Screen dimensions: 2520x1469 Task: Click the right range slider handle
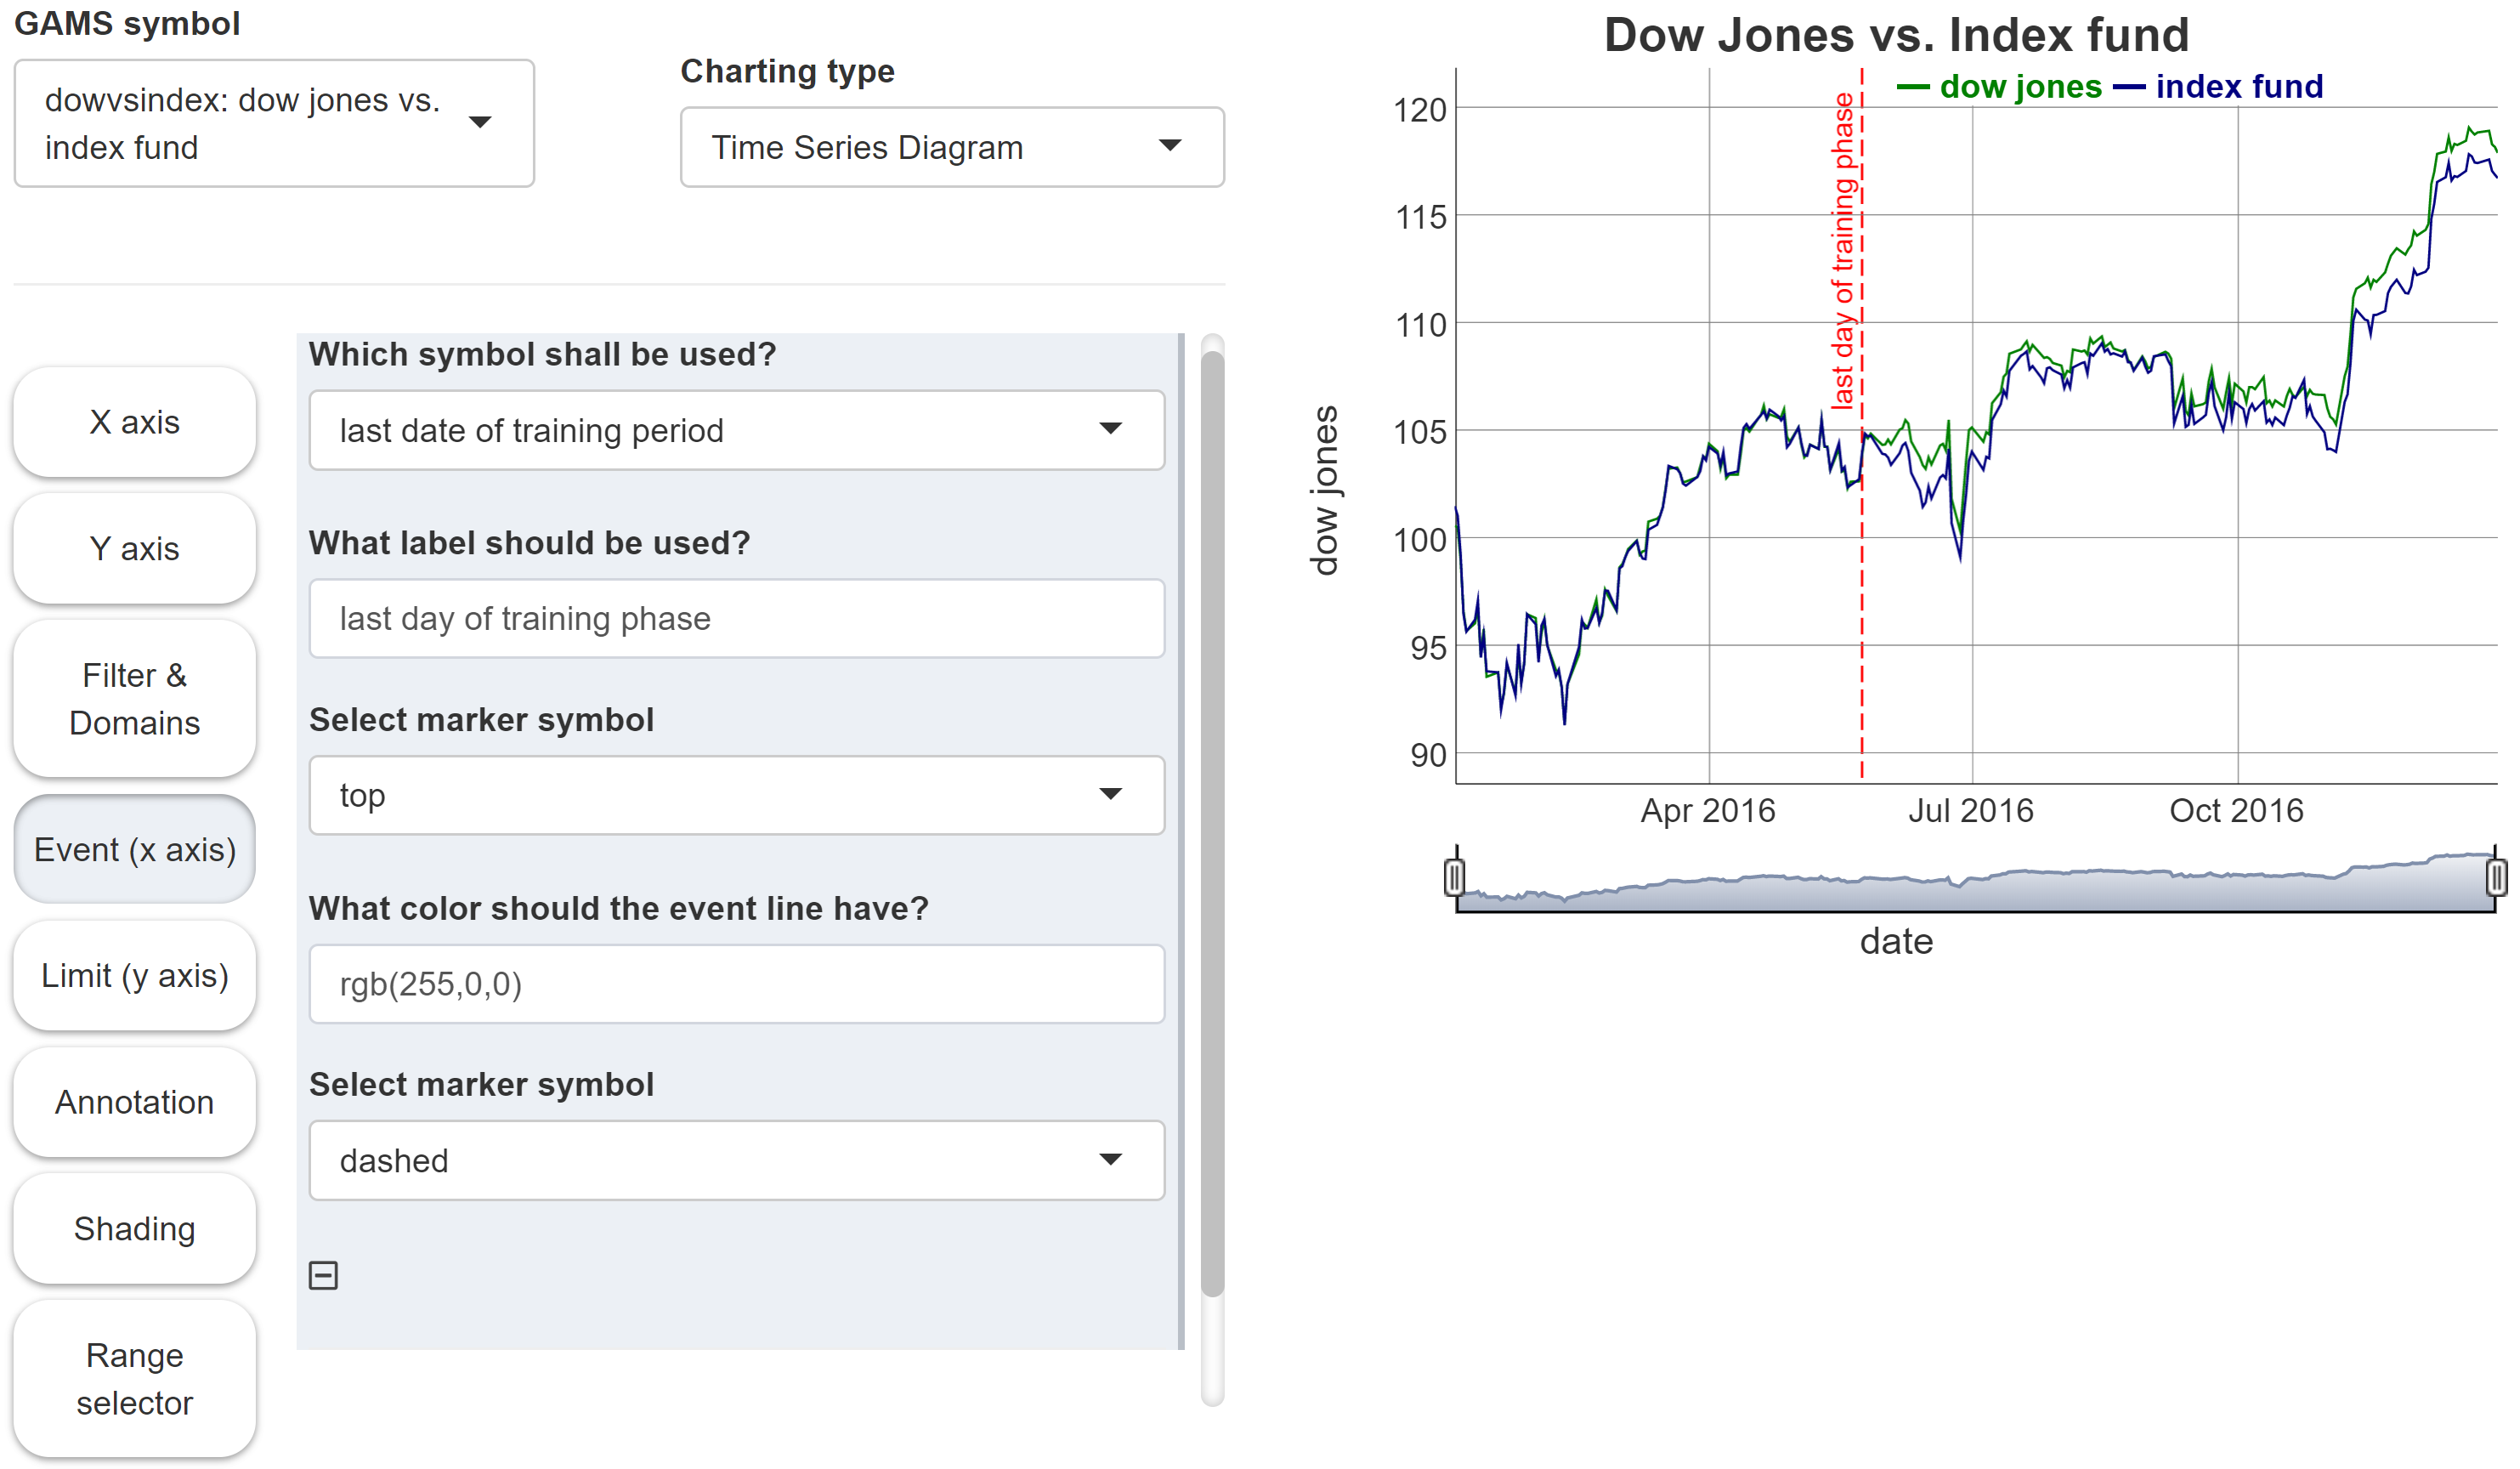(x=2495, y=877)
